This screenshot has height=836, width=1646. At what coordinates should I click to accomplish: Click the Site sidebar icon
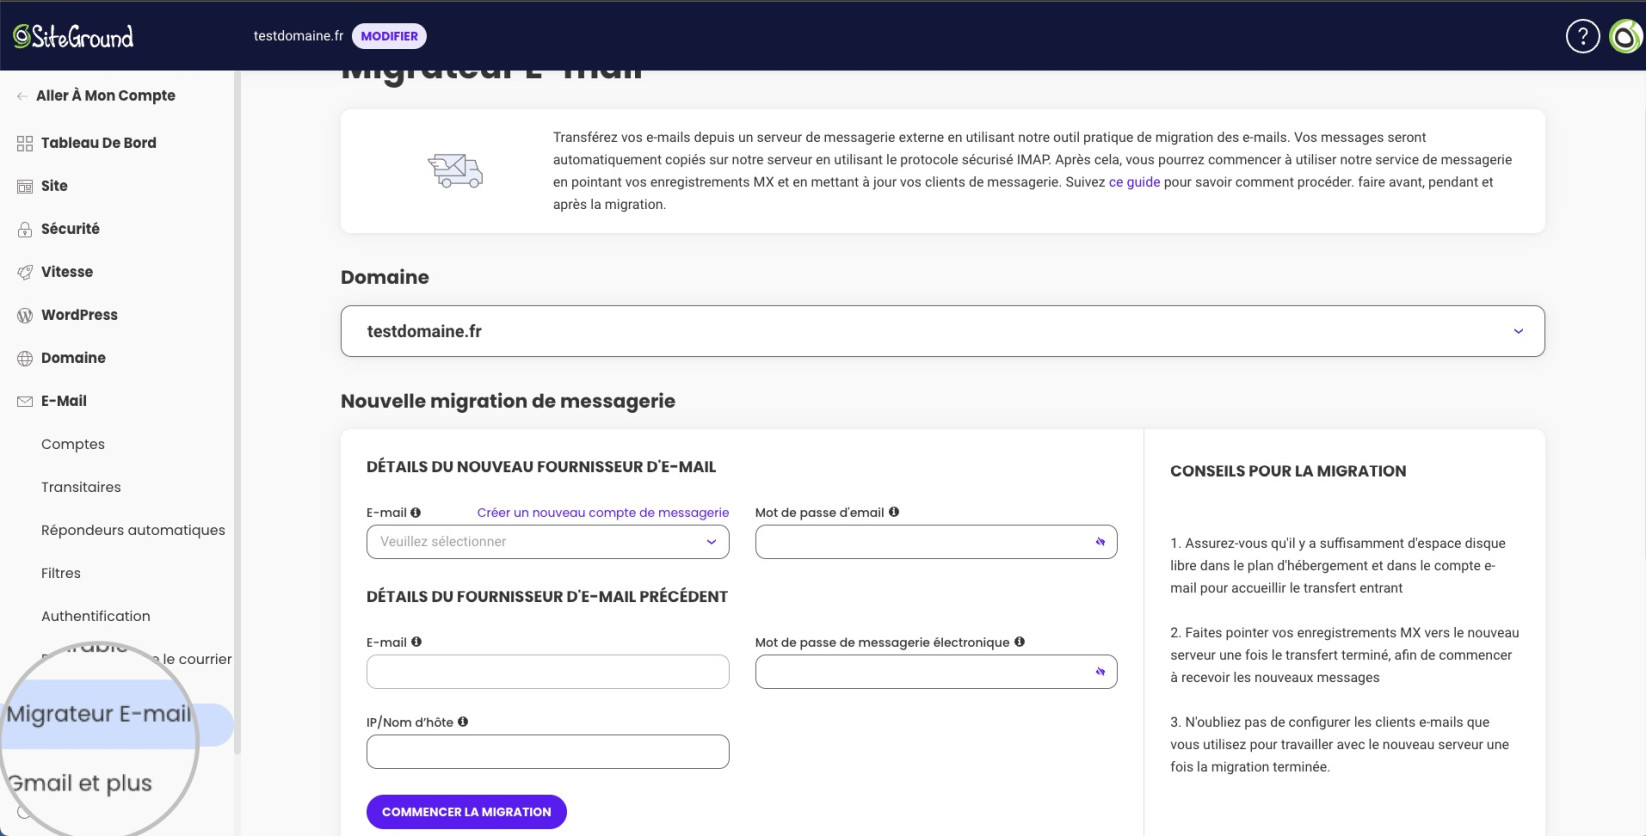25,187
